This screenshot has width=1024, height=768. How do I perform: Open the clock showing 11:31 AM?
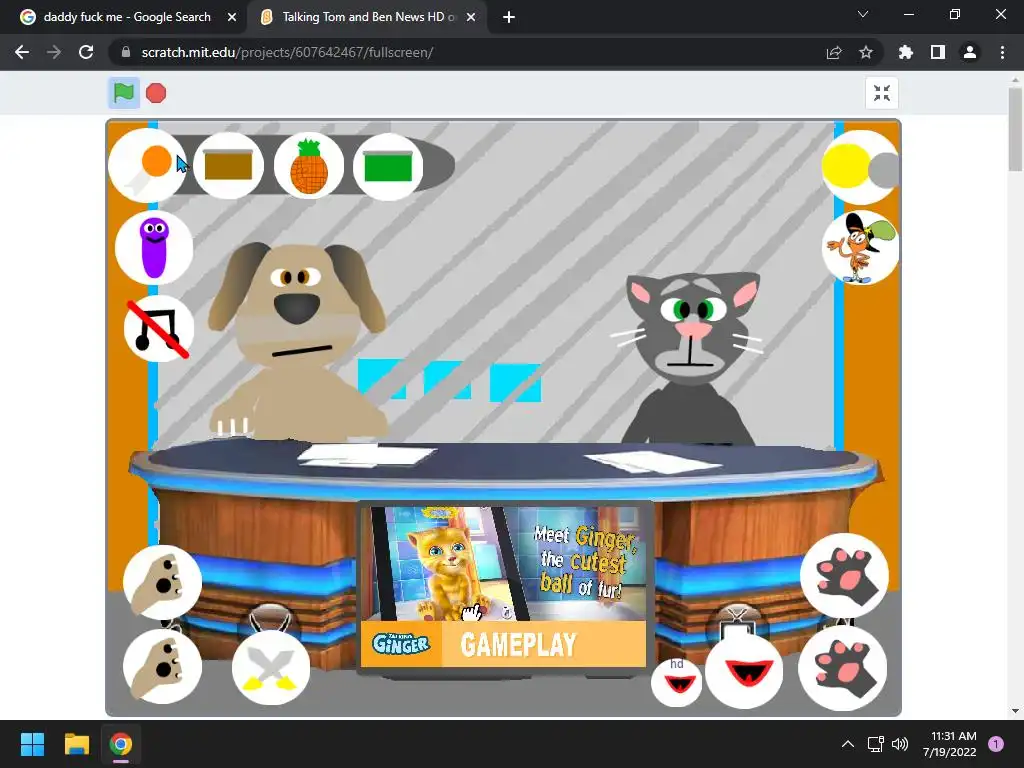tap(950, 744)
